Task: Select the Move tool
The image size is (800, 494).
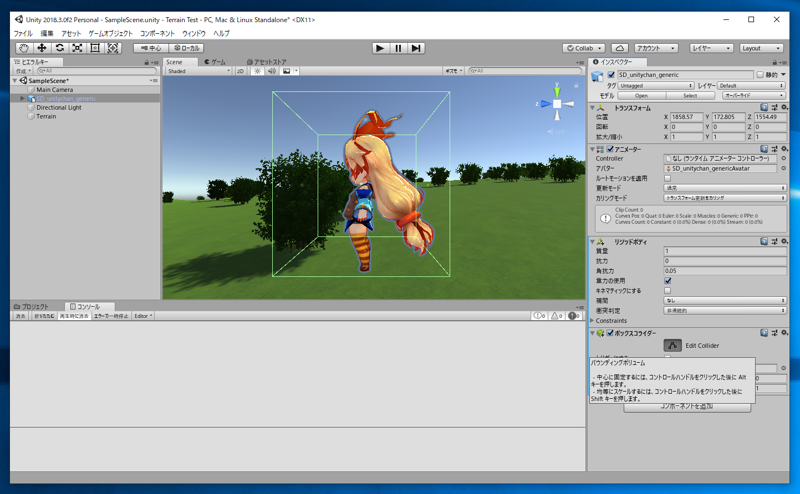Action: tap(42, 48)
